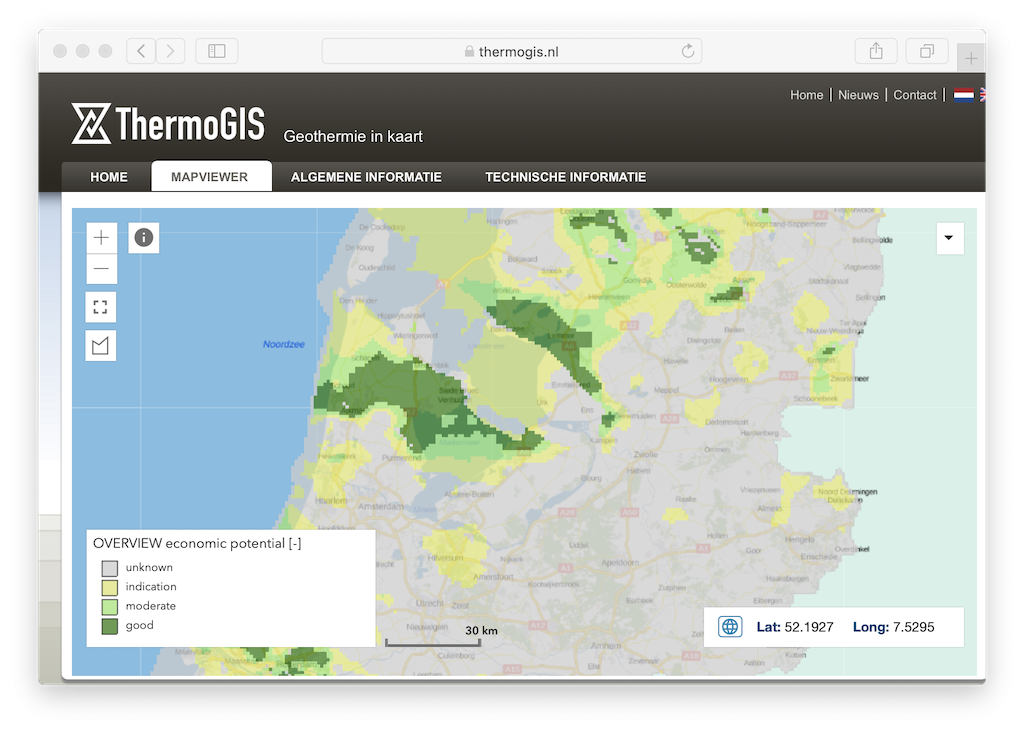Click the ThermoGIS logo
The width and height of the screenshot is (1024, 732).
point(168,124)
